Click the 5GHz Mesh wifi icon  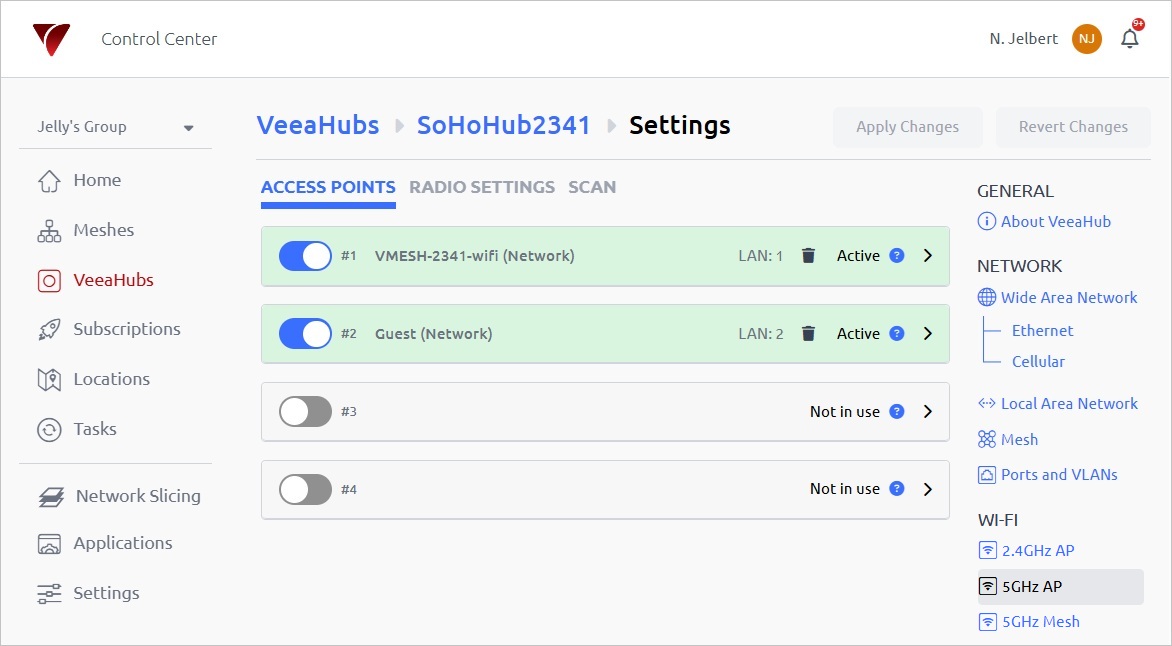pyautogui.click(x=987, y=621)
